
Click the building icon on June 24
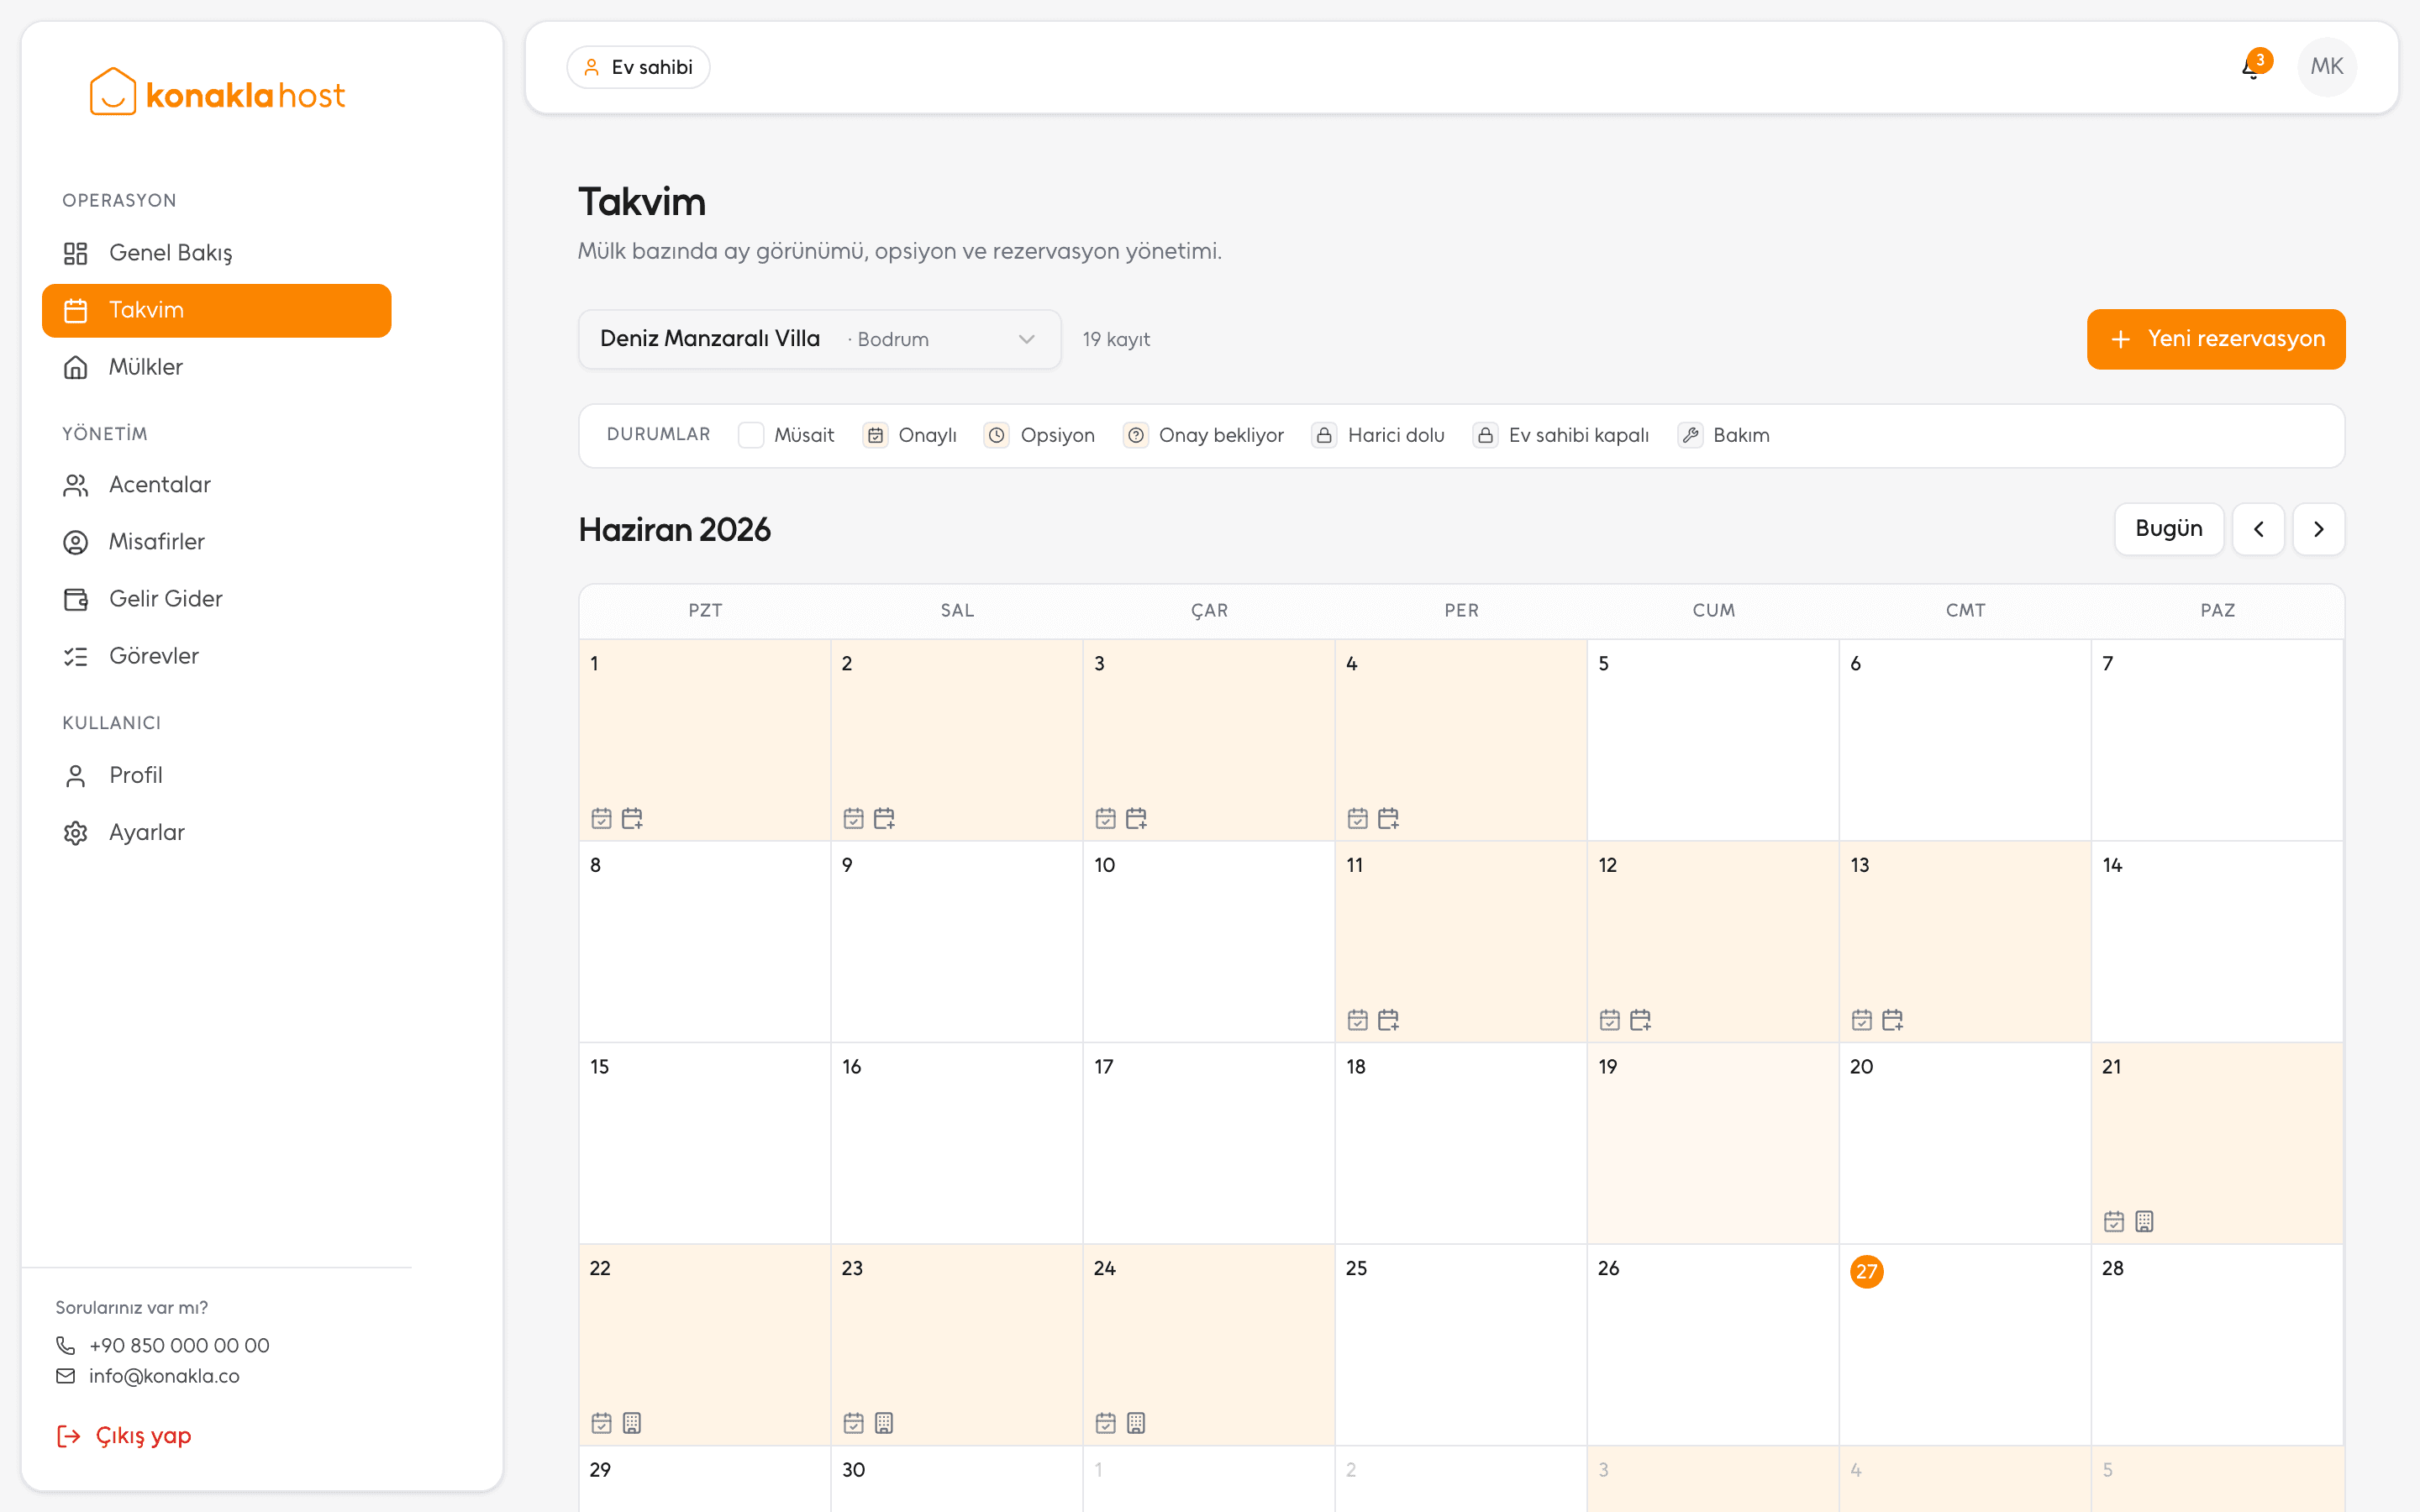point(1136,1423)
